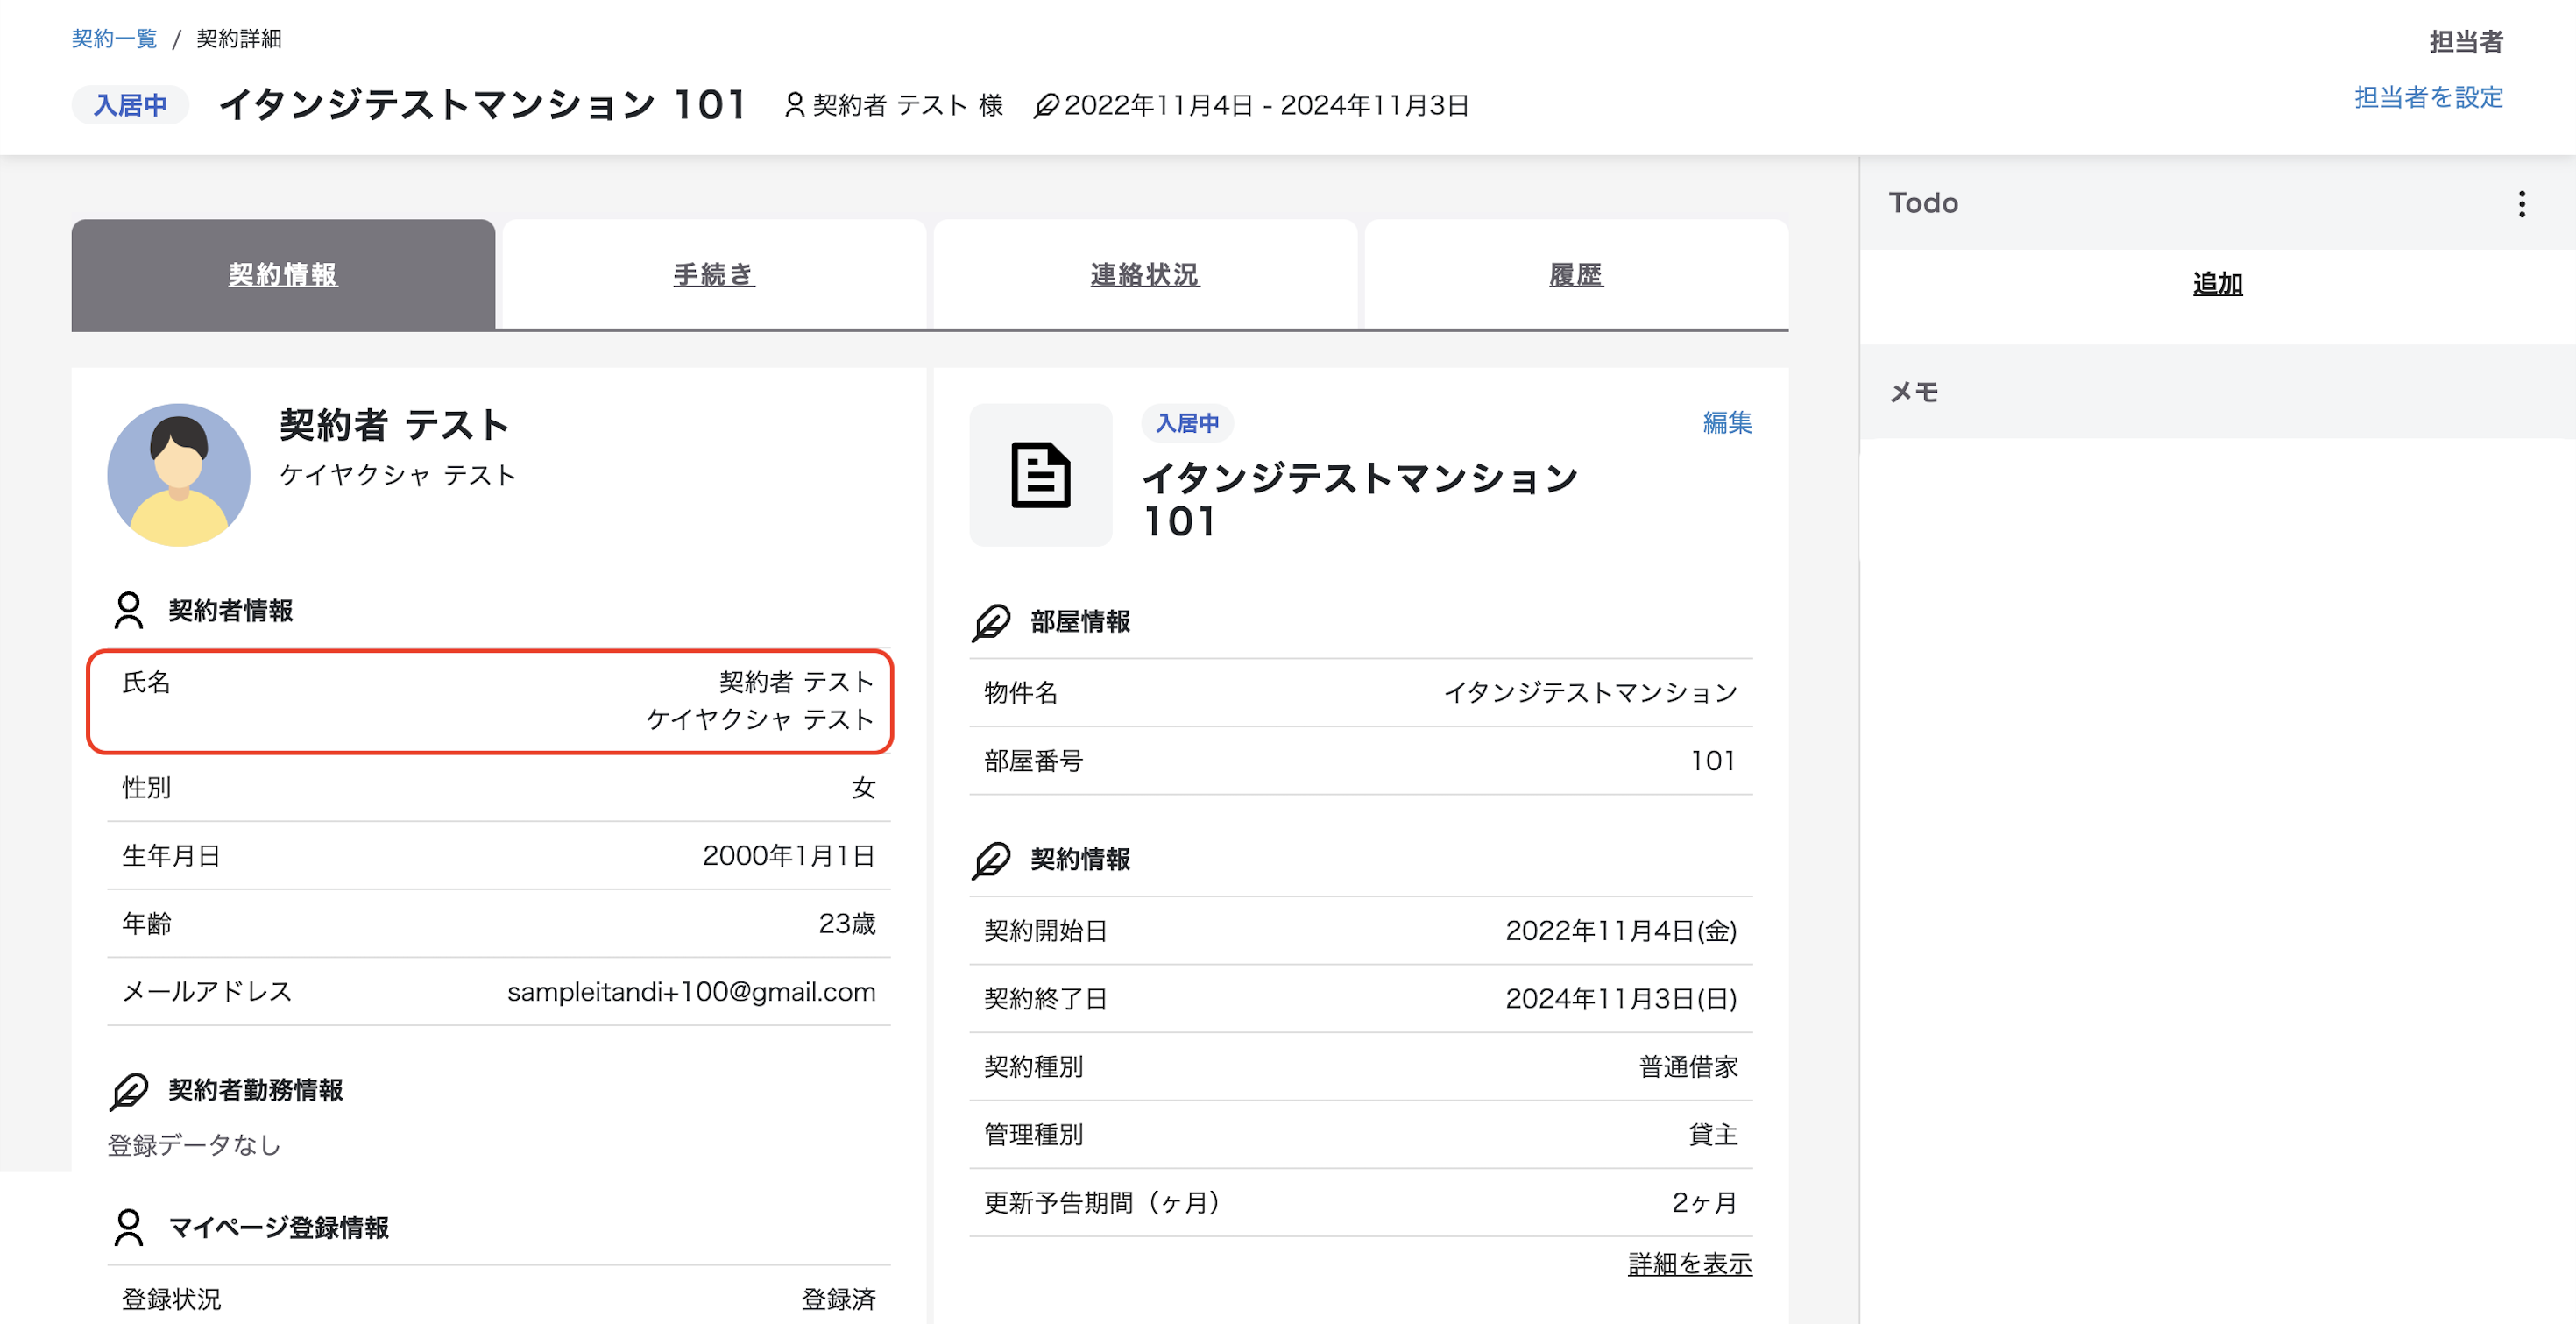Open the 手続き tab

click(714, 275)
